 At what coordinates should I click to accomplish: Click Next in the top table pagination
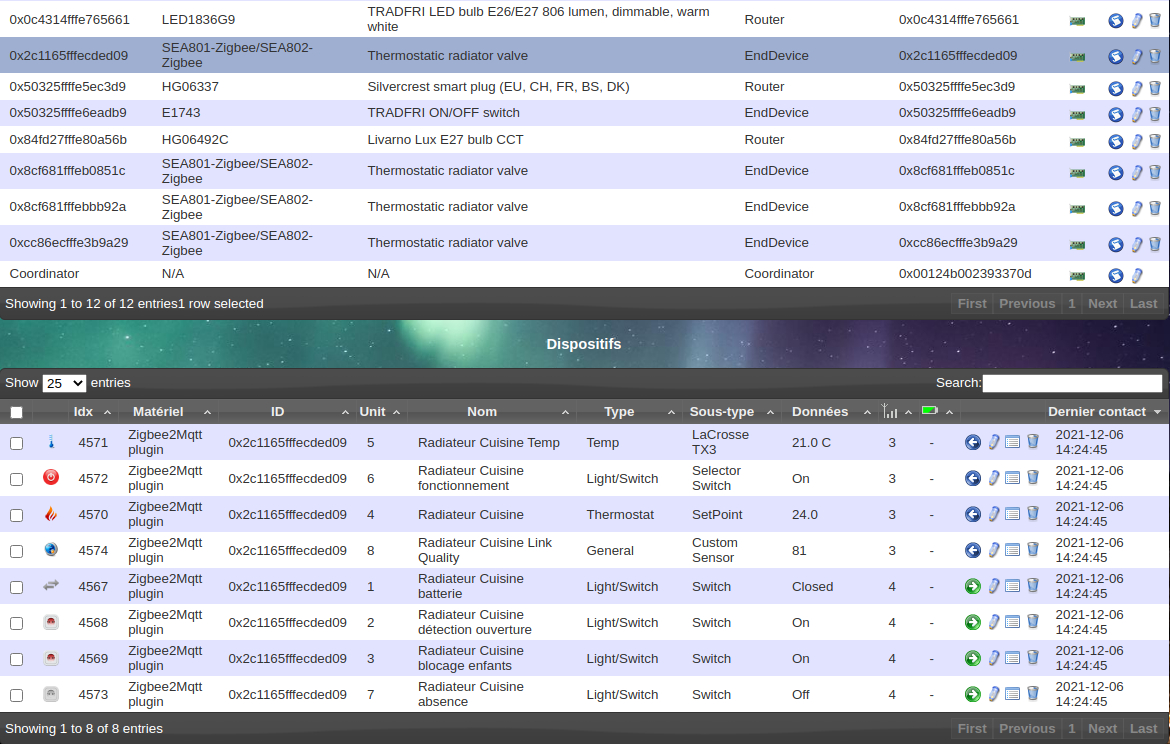pos(1102,304)
